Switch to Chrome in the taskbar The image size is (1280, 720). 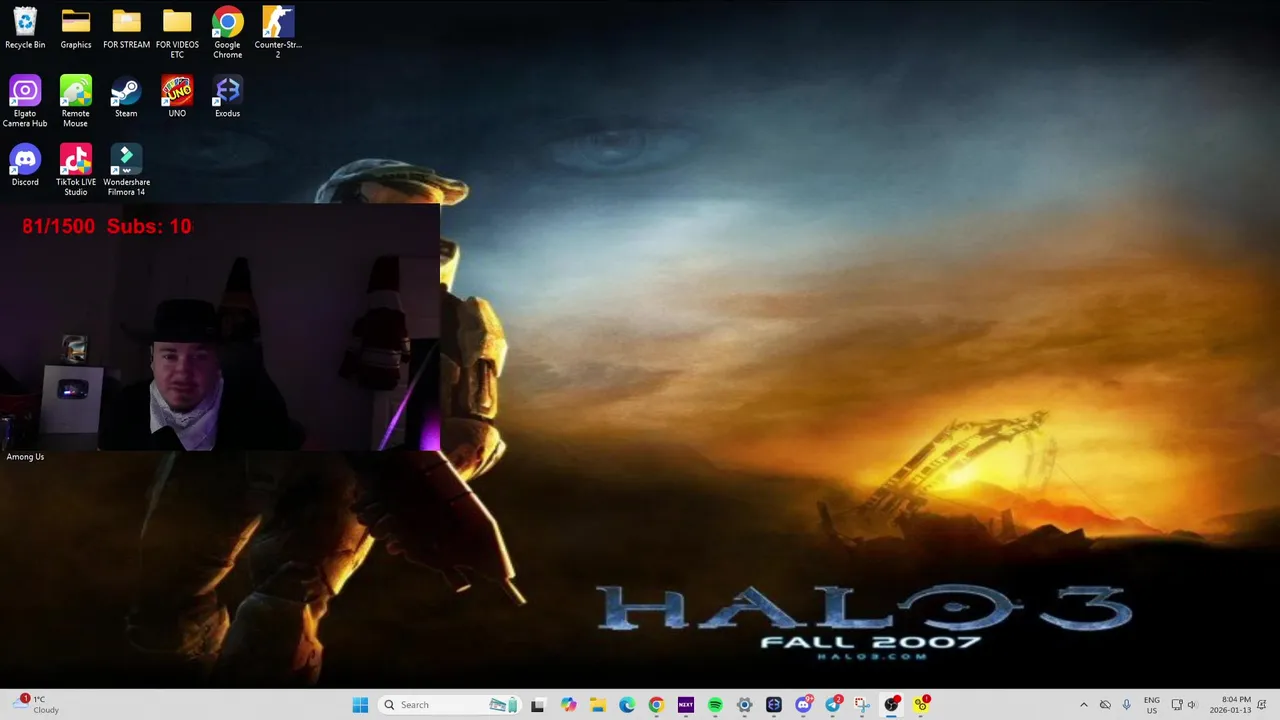coord(656,705)
